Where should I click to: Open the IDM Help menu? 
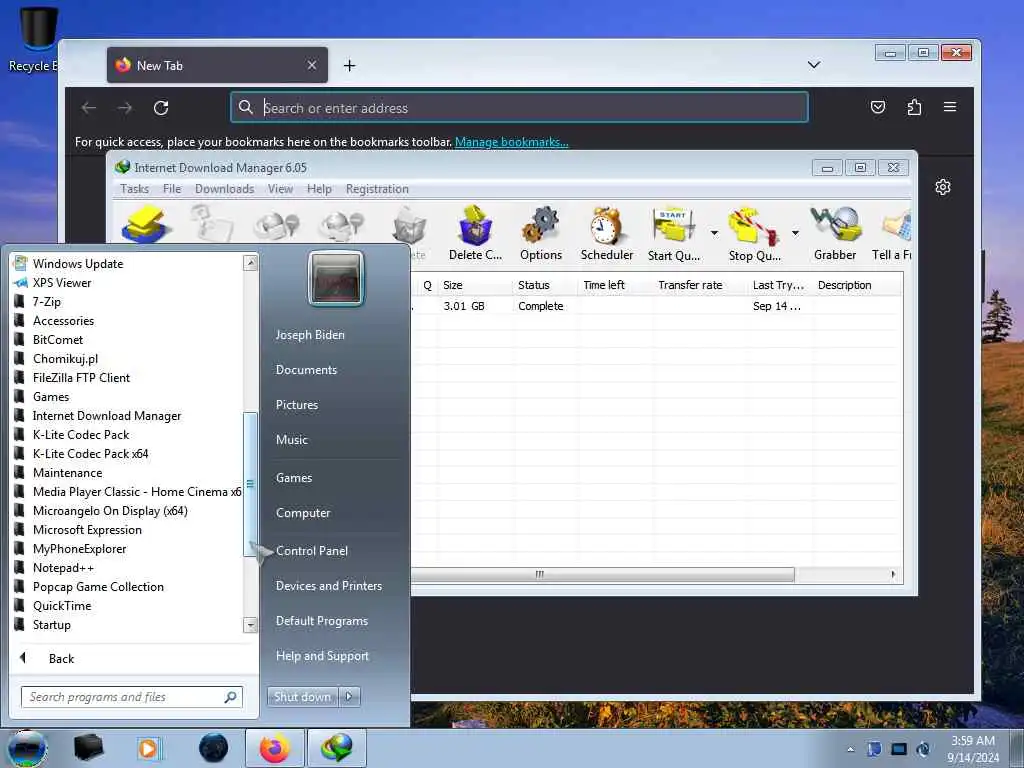319,189
